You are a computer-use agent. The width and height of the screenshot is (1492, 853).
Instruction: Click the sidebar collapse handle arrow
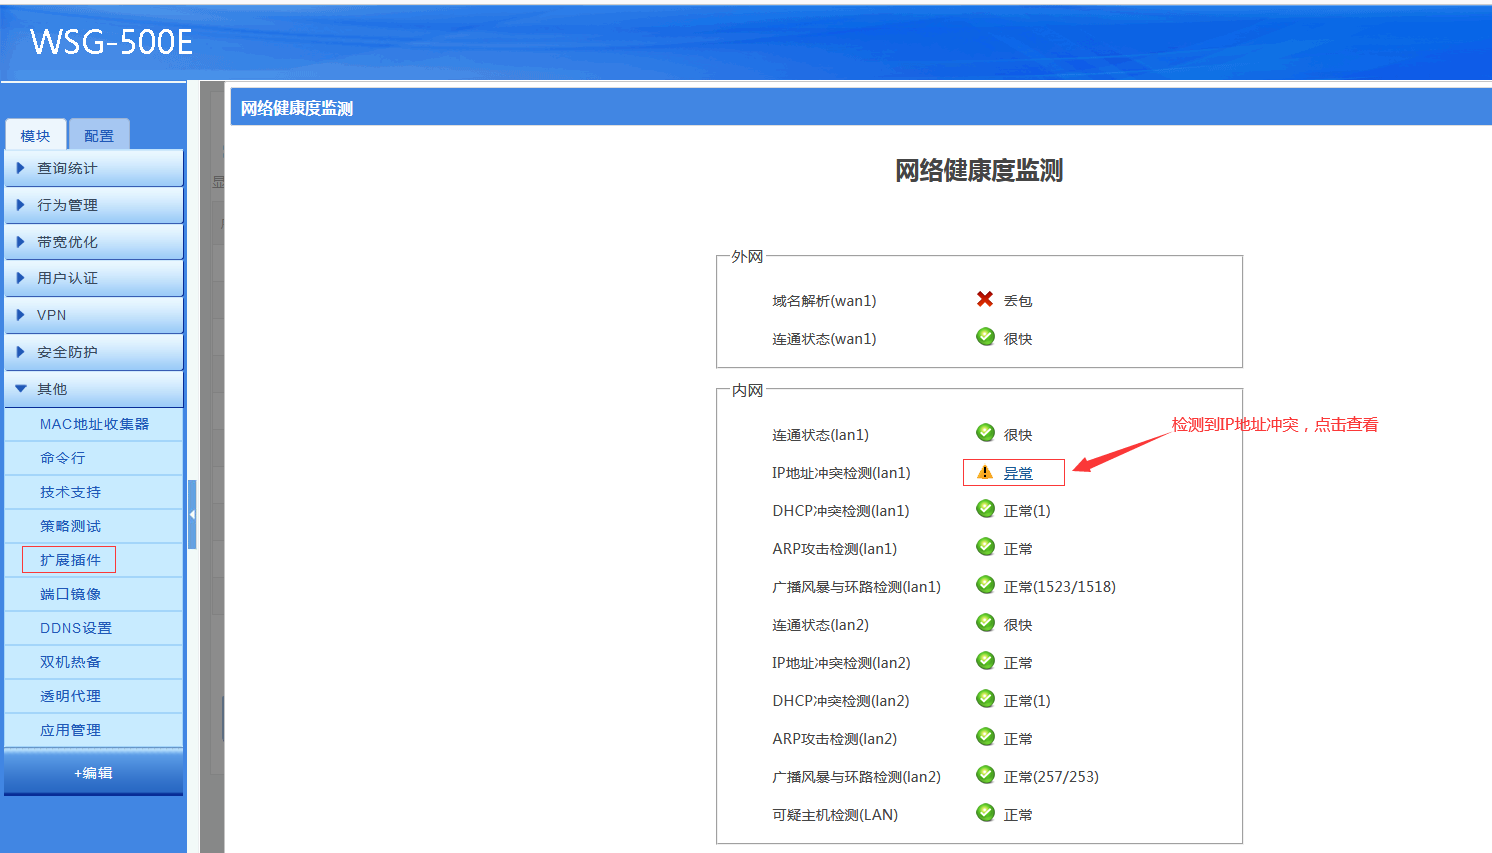pyautogui.click(x=192, y=514)
